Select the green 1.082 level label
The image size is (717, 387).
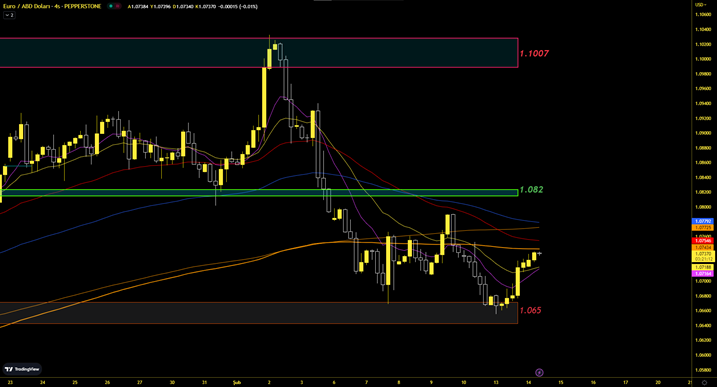pos(531,189)
